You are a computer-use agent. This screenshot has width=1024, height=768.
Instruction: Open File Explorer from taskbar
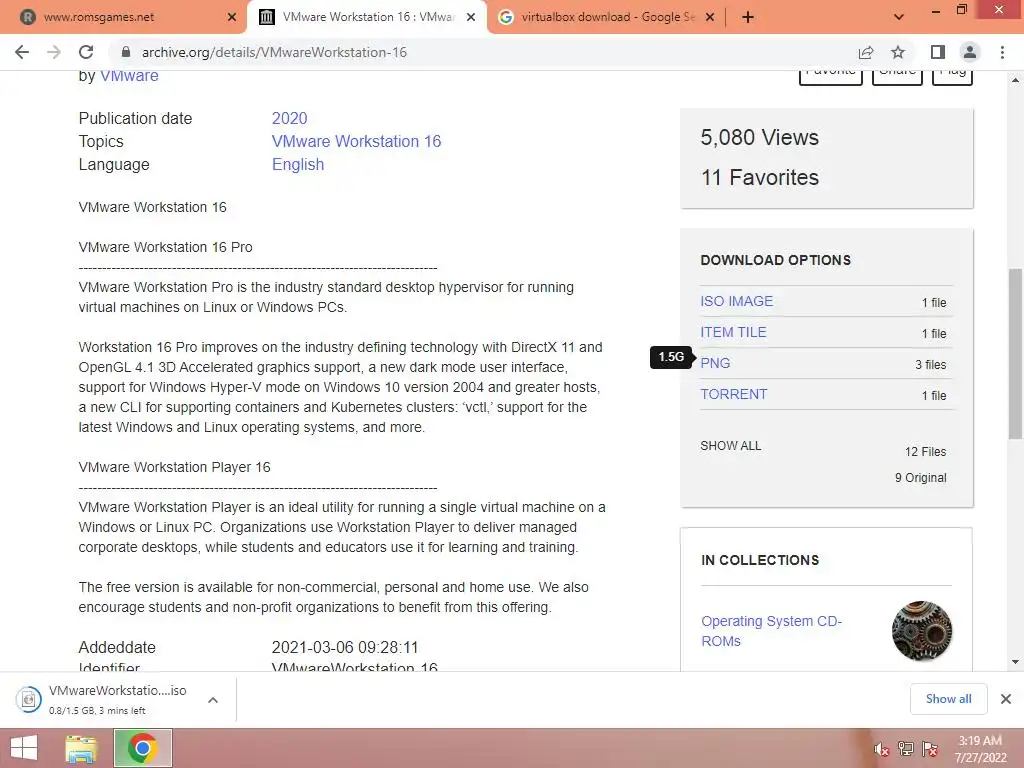click(82, 748)
